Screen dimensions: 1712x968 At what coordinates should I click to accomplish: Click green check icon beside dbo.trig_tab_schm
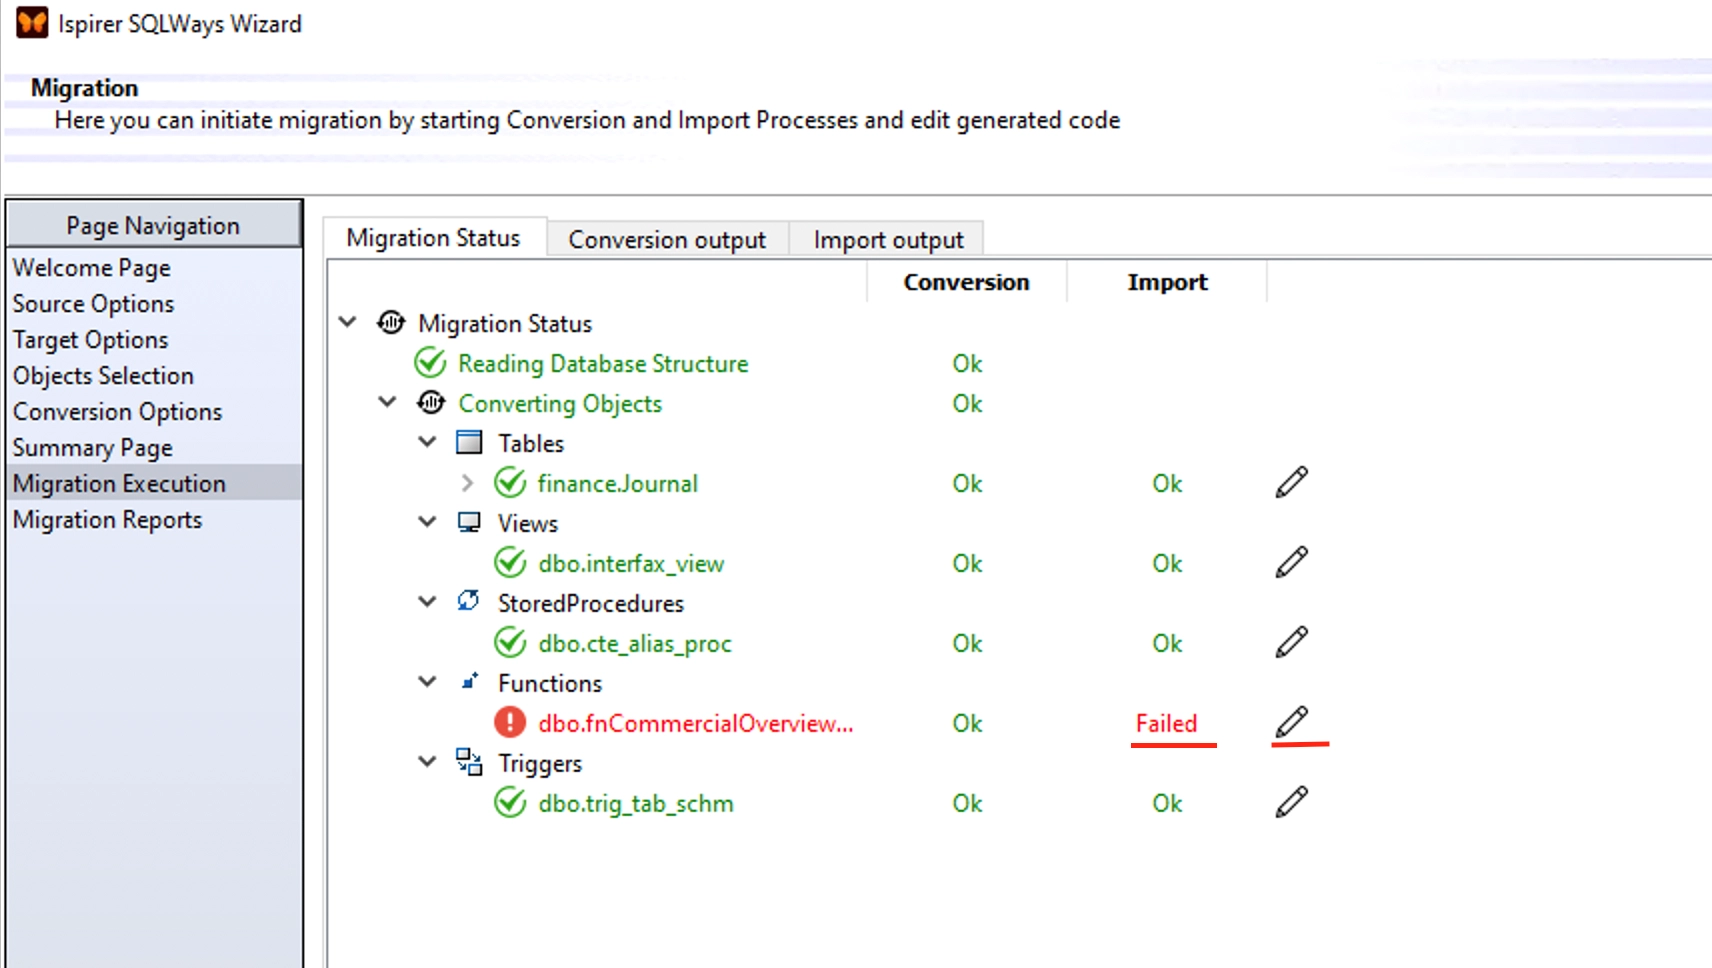[x=510, y=802]
